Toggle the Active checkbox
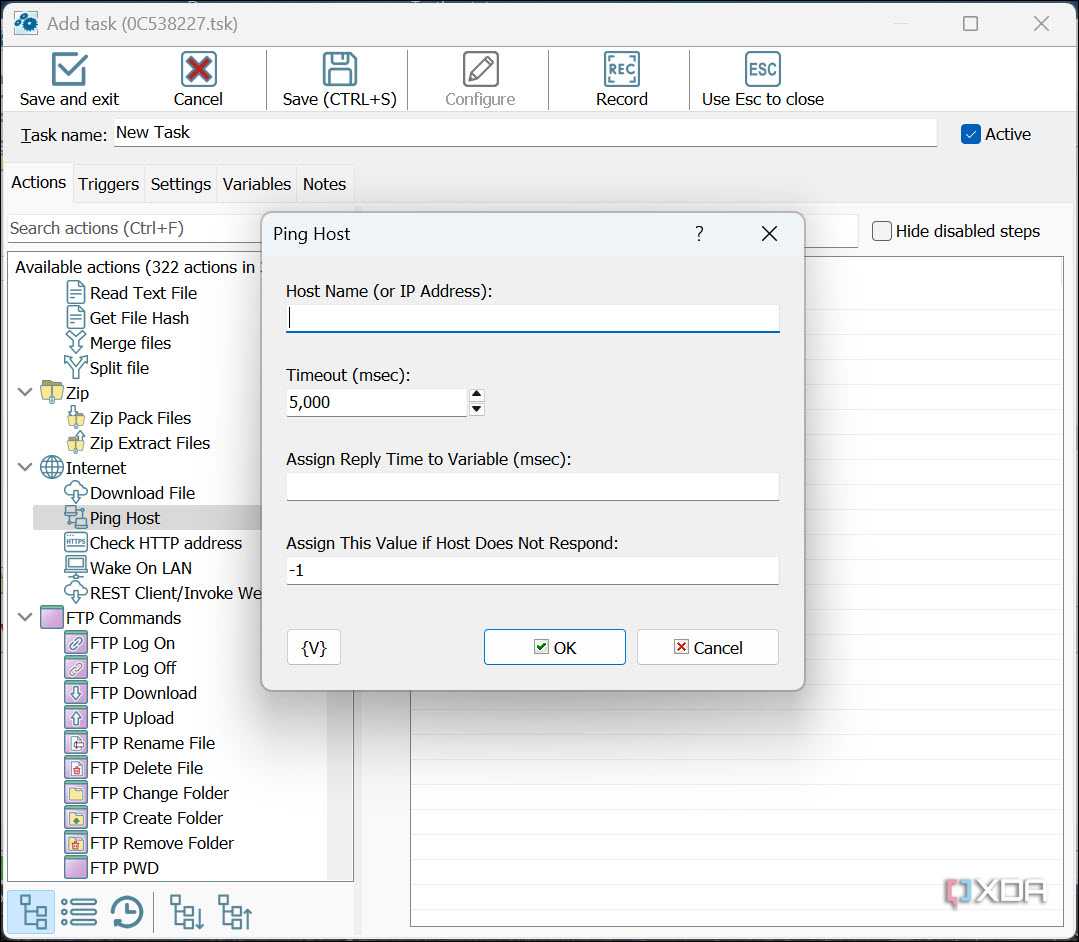 (x=970, y=134)
